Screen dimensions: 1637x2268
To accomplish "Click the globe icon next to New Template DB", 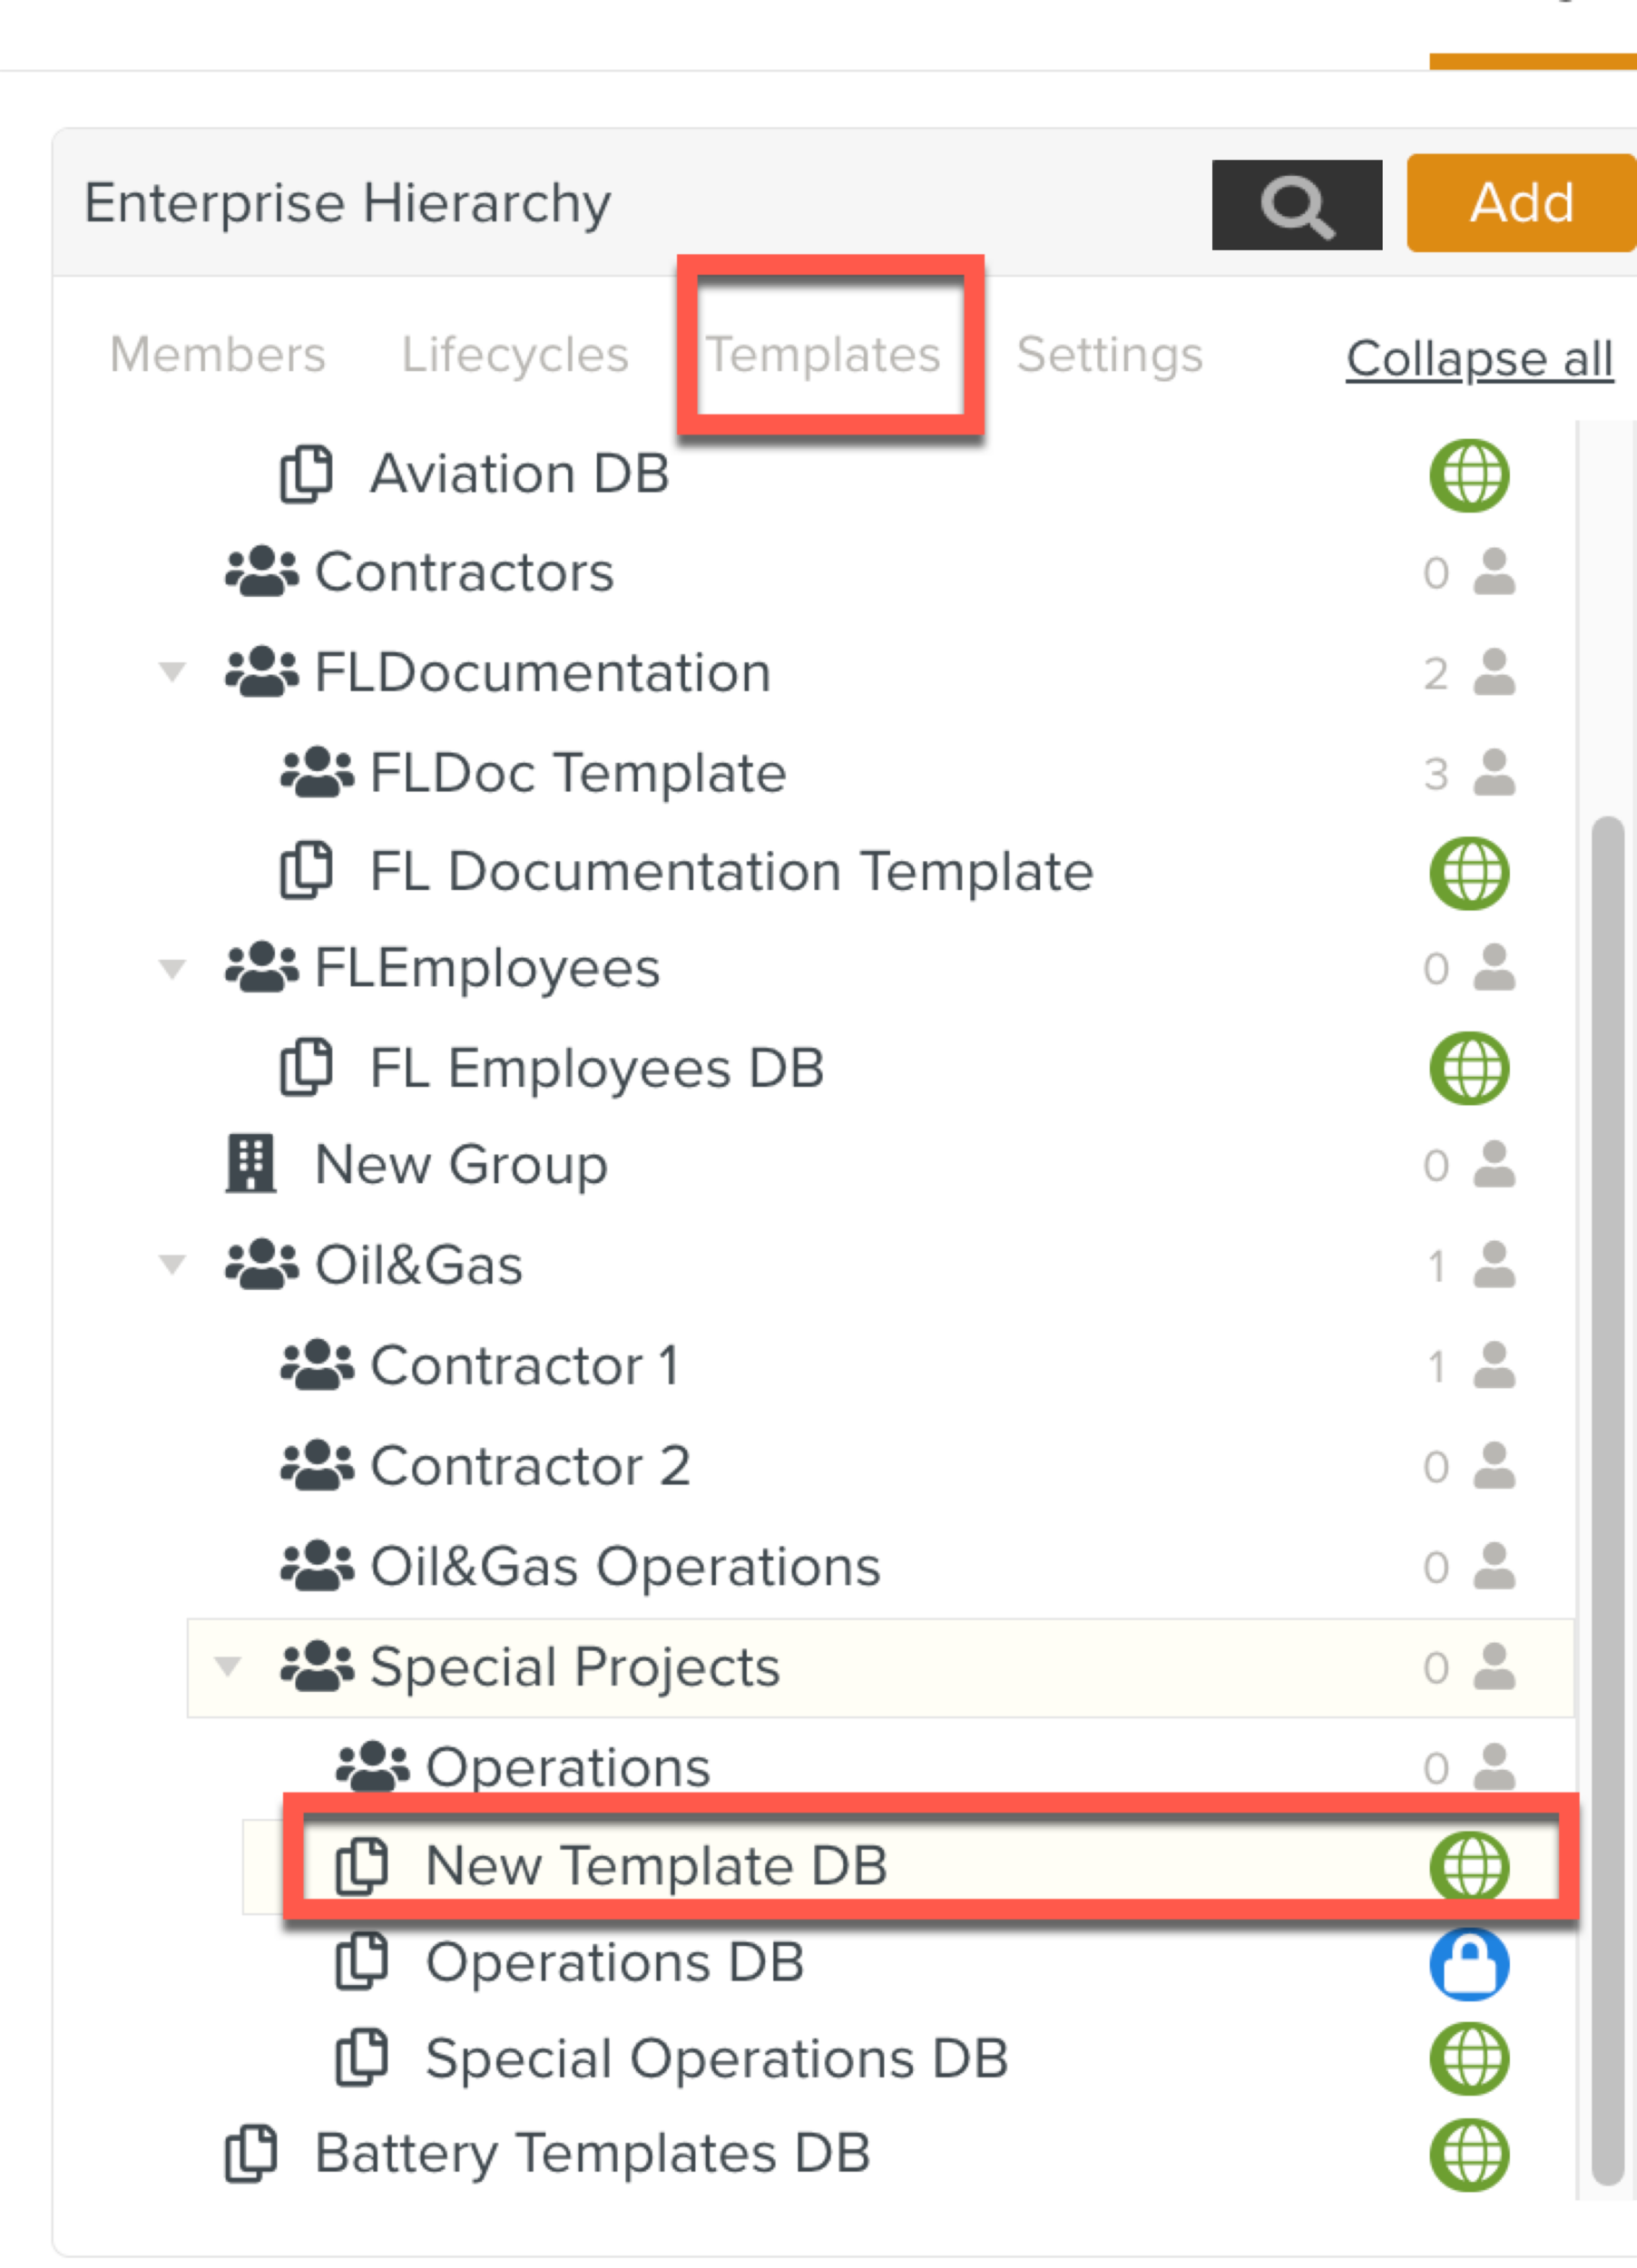I will pos(1470,1866).
